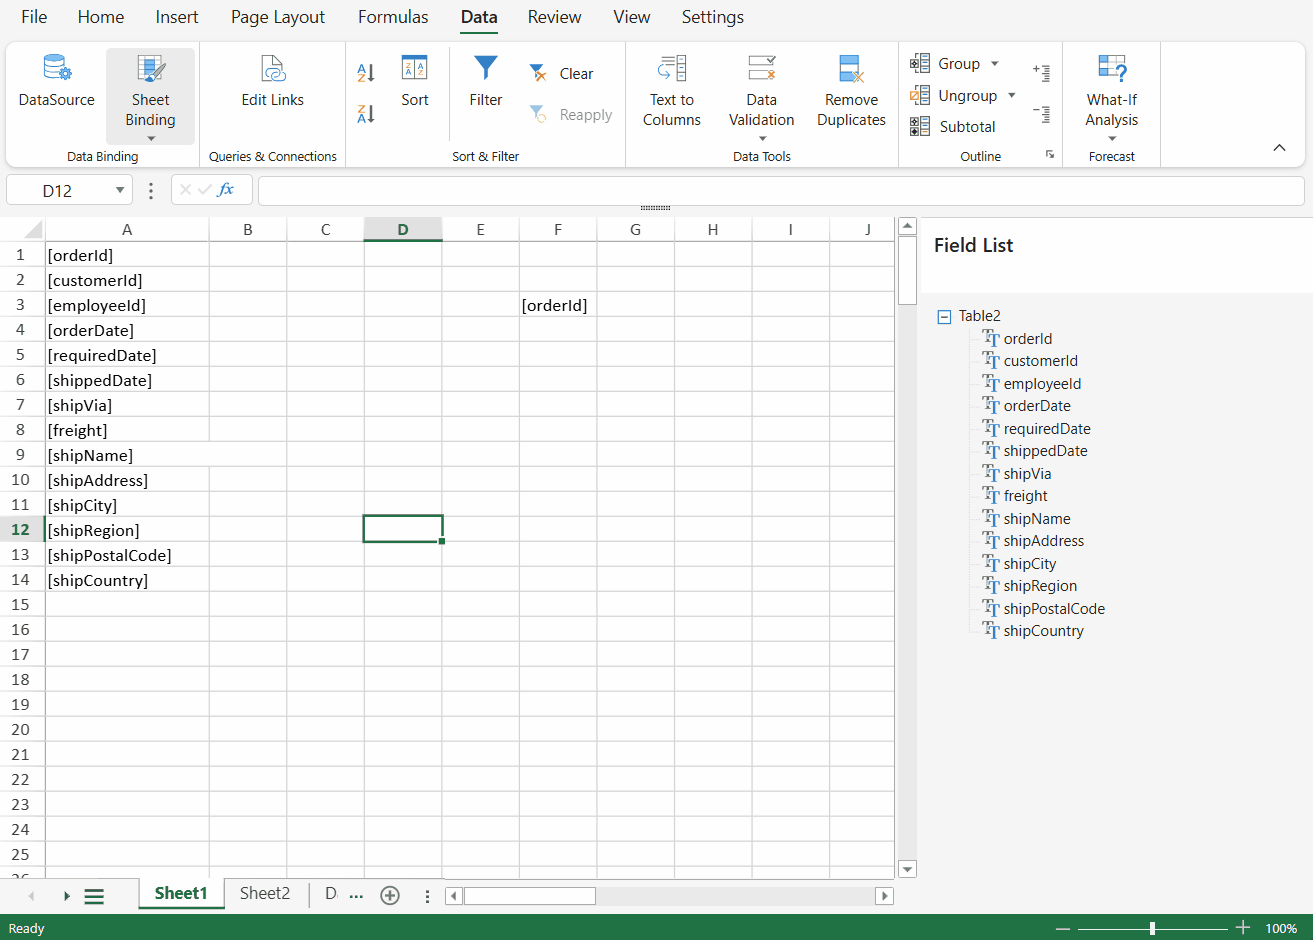Image resolution: width=1313 pixels, height=940 pixels.
Task: Zoom out with minus button
Action: 1063,928
